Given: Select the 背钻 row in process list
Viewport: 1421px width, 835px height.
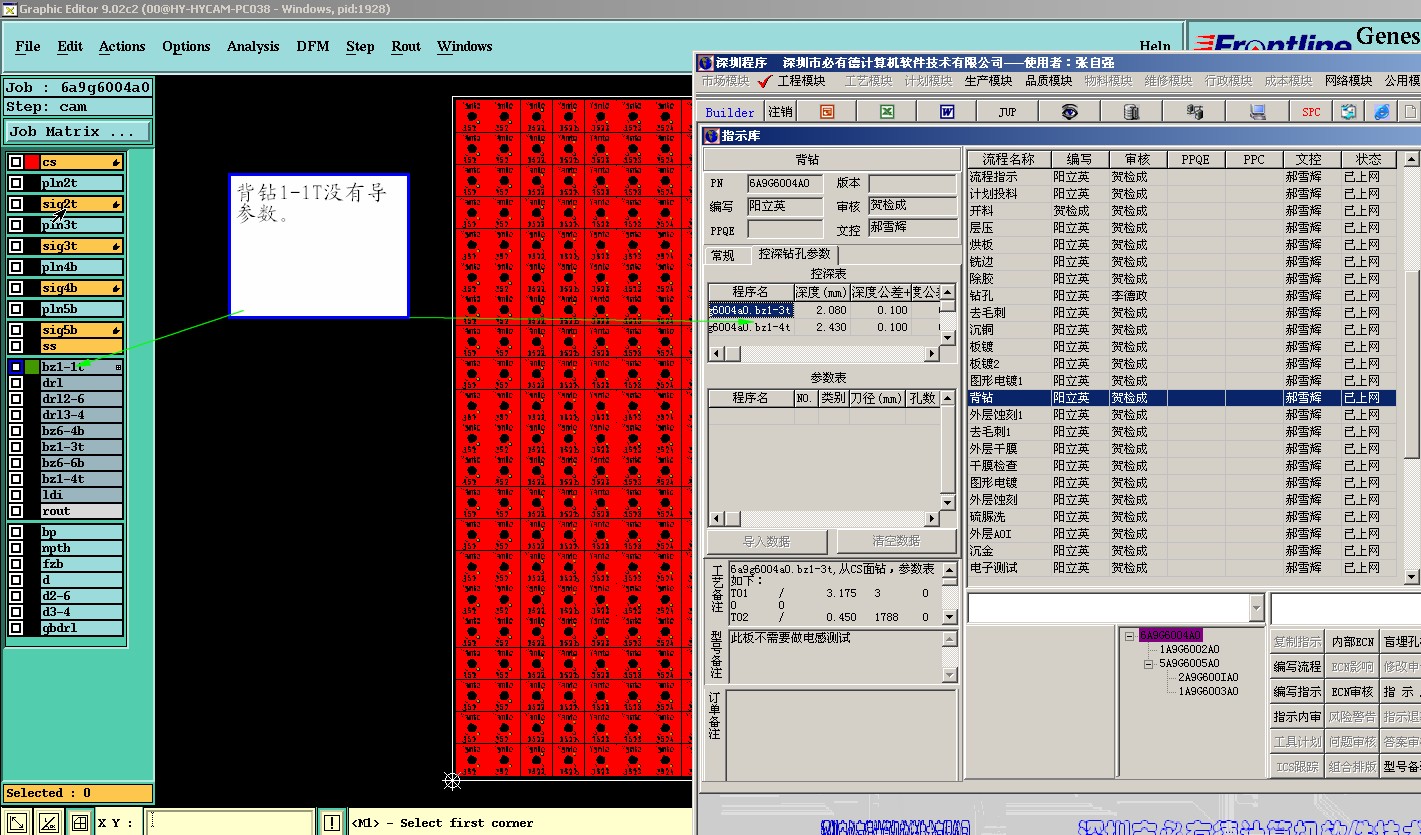Looking at the screenshot, I should (x=1181, y=398).
